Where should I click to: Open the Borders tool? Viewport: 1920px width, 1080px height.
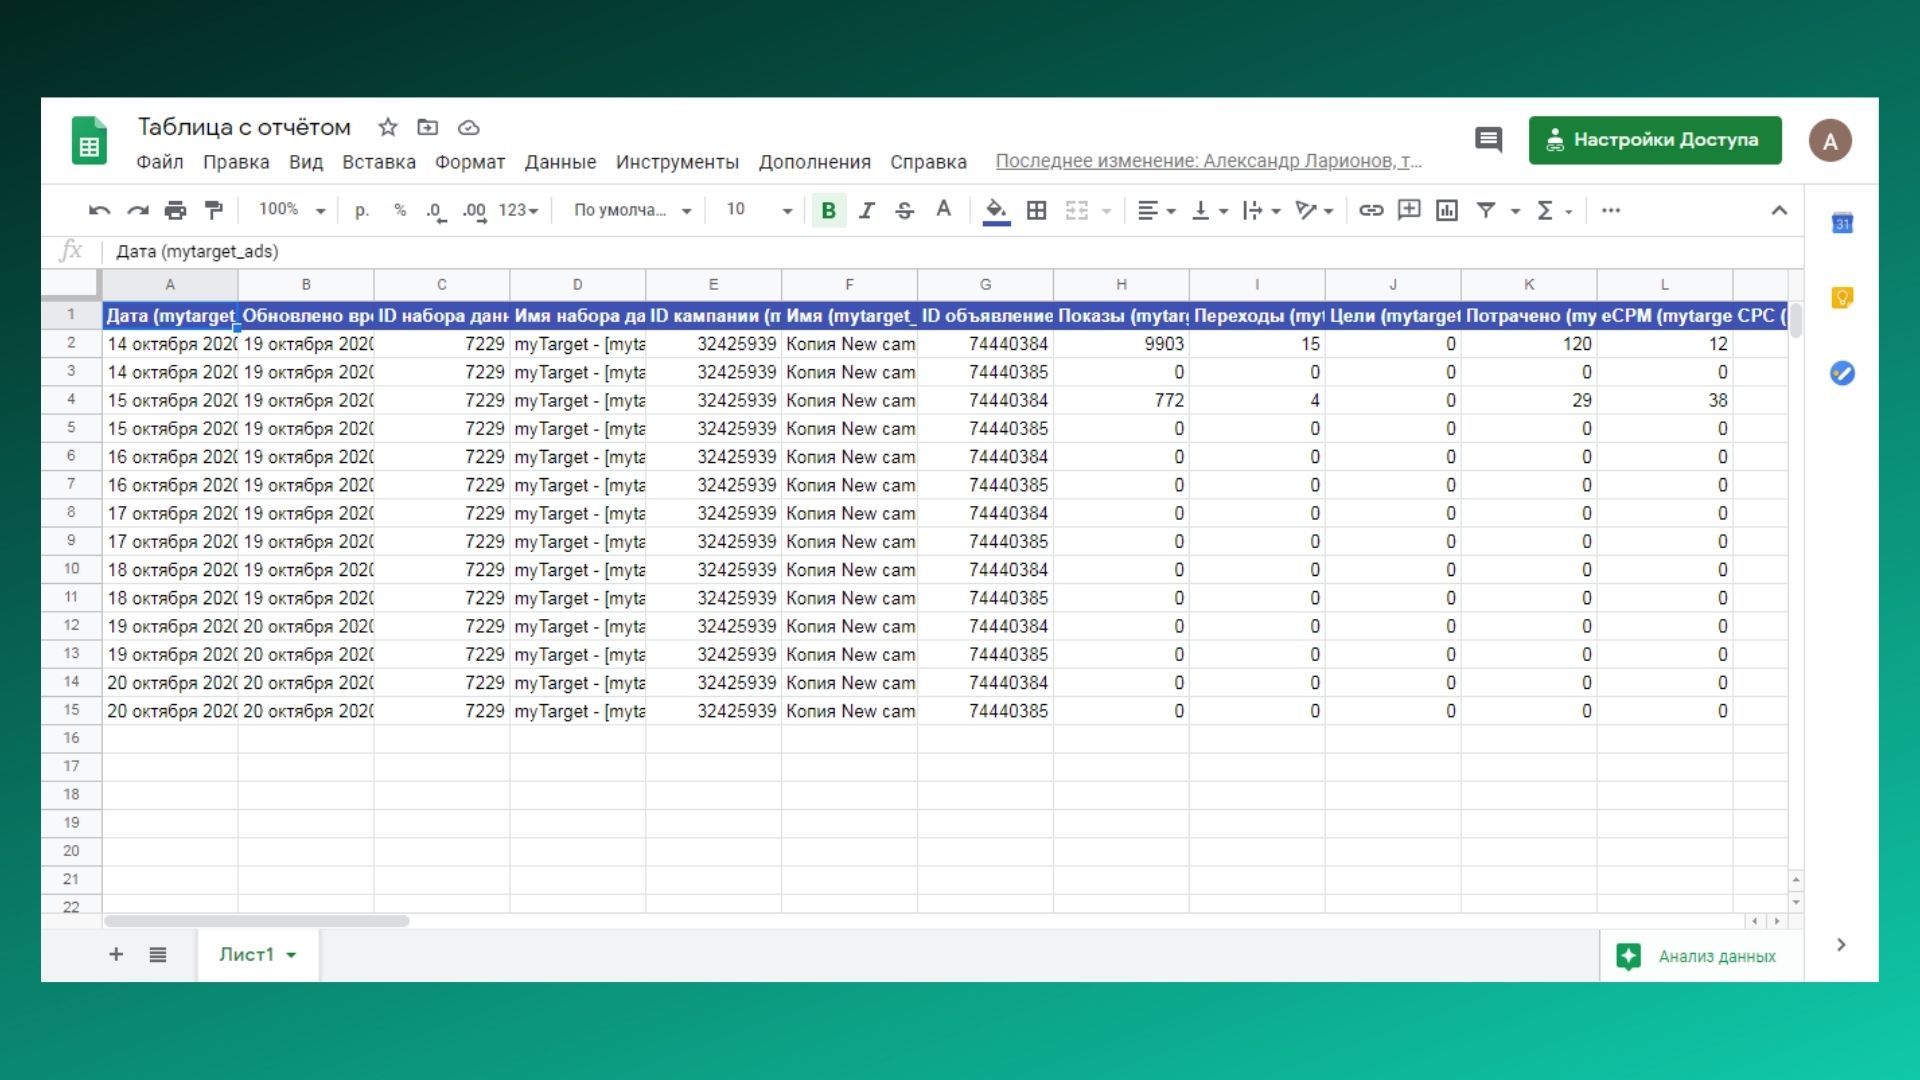(x=1037, y=210)
